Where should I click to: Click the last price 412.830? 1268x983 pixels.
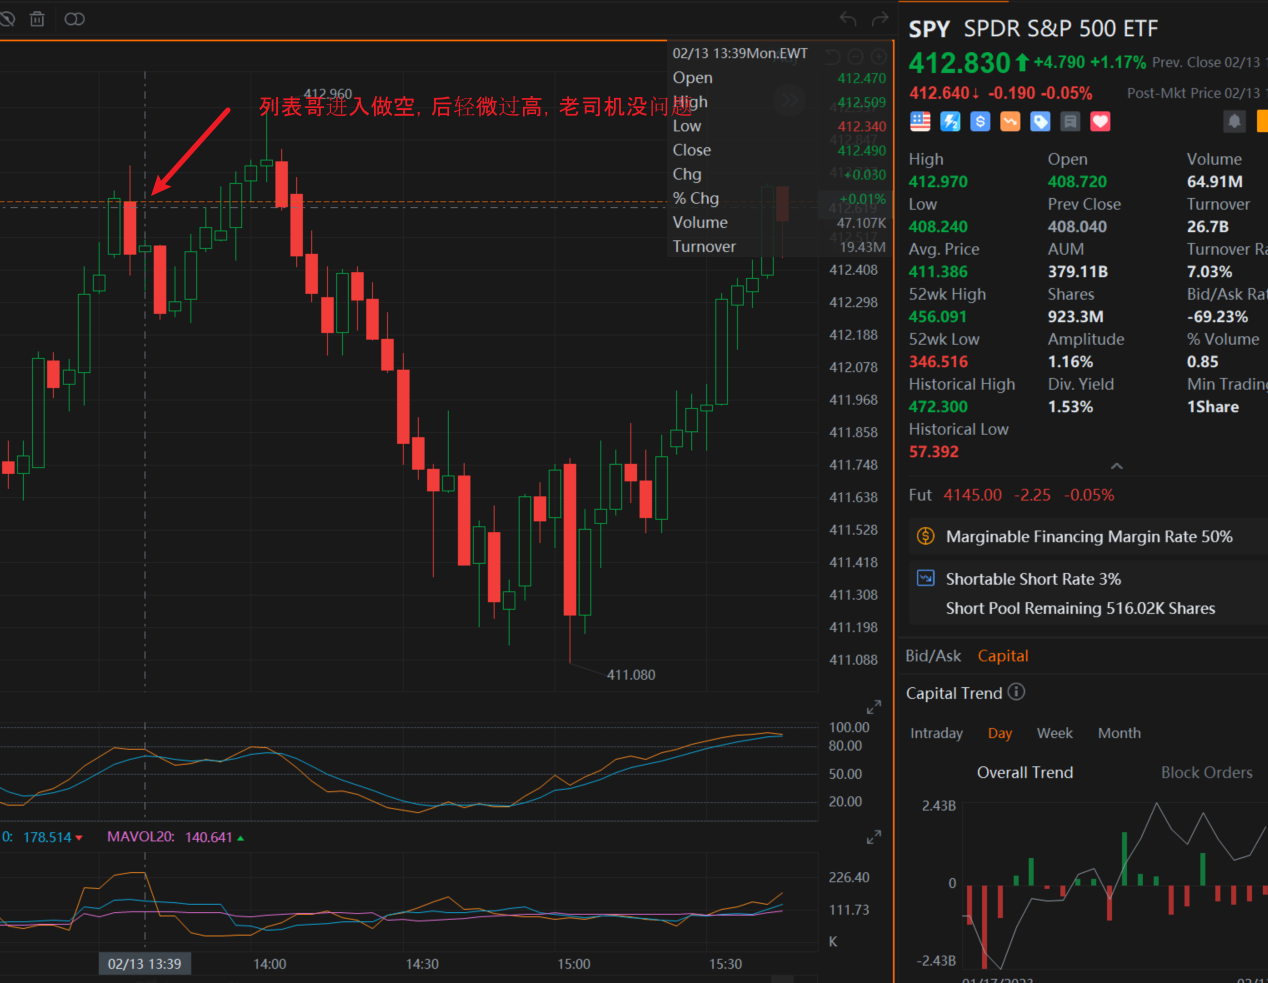tap(960, 63)
